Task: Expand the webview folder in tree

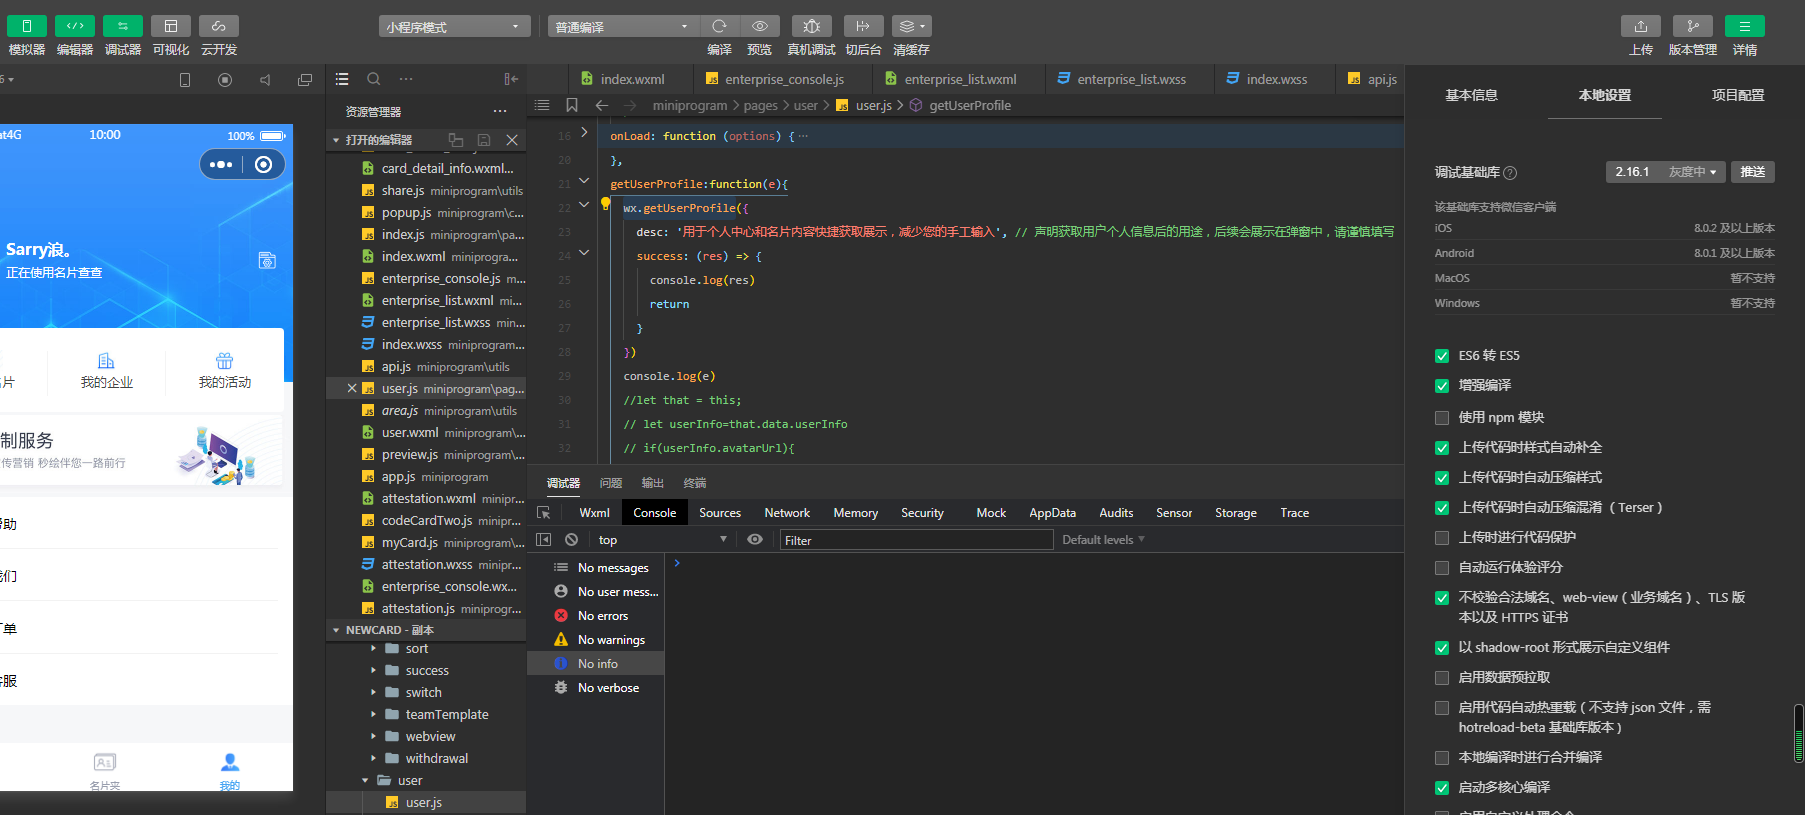Action: (430, 737)
